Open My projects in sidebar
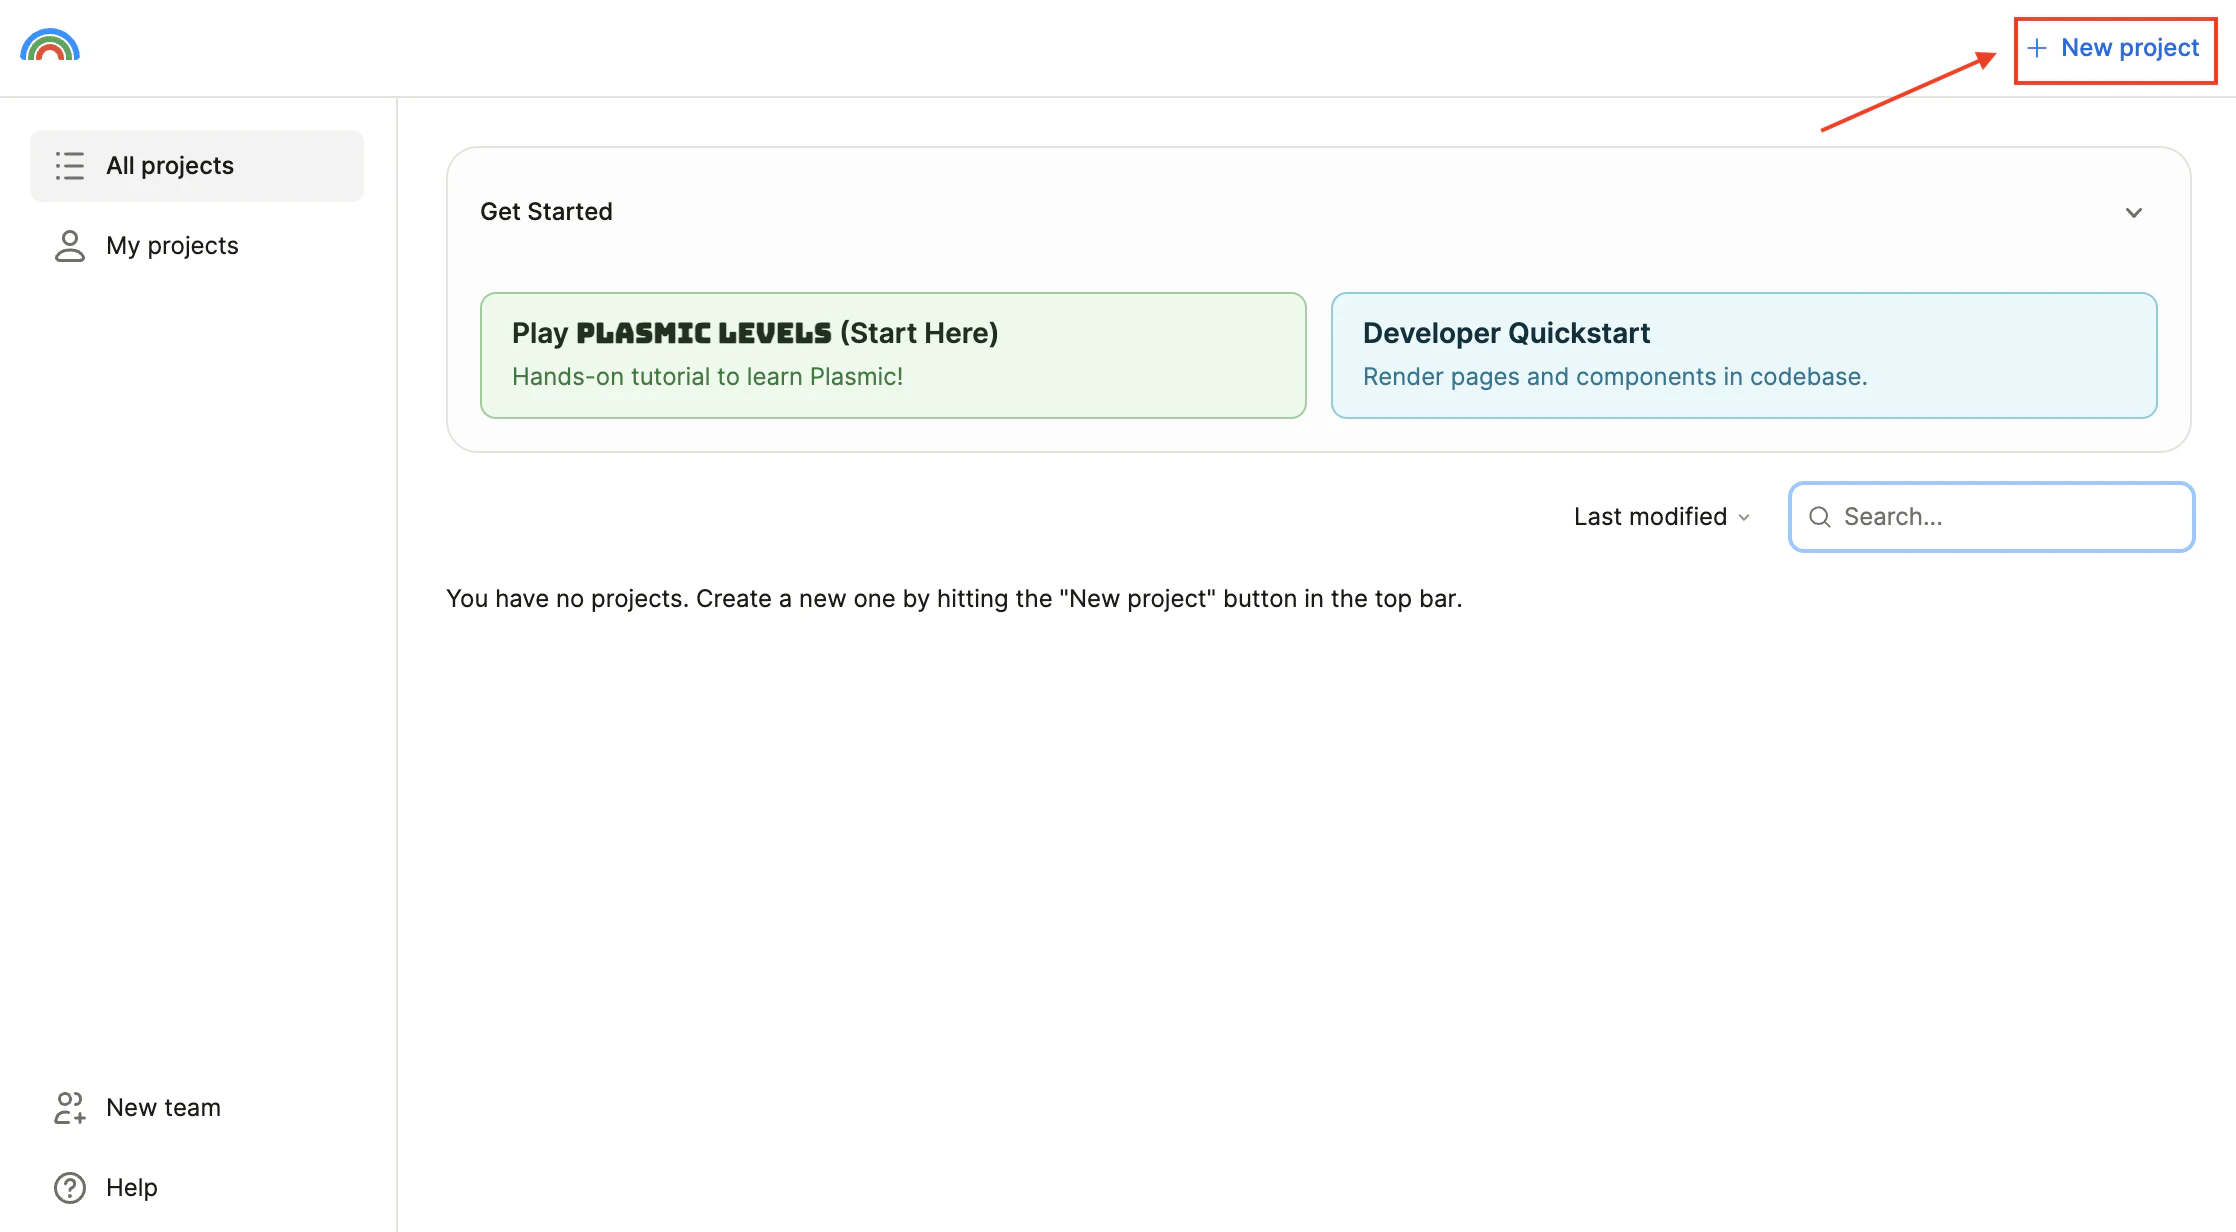 pyautogui.click(x=197, y=246)
